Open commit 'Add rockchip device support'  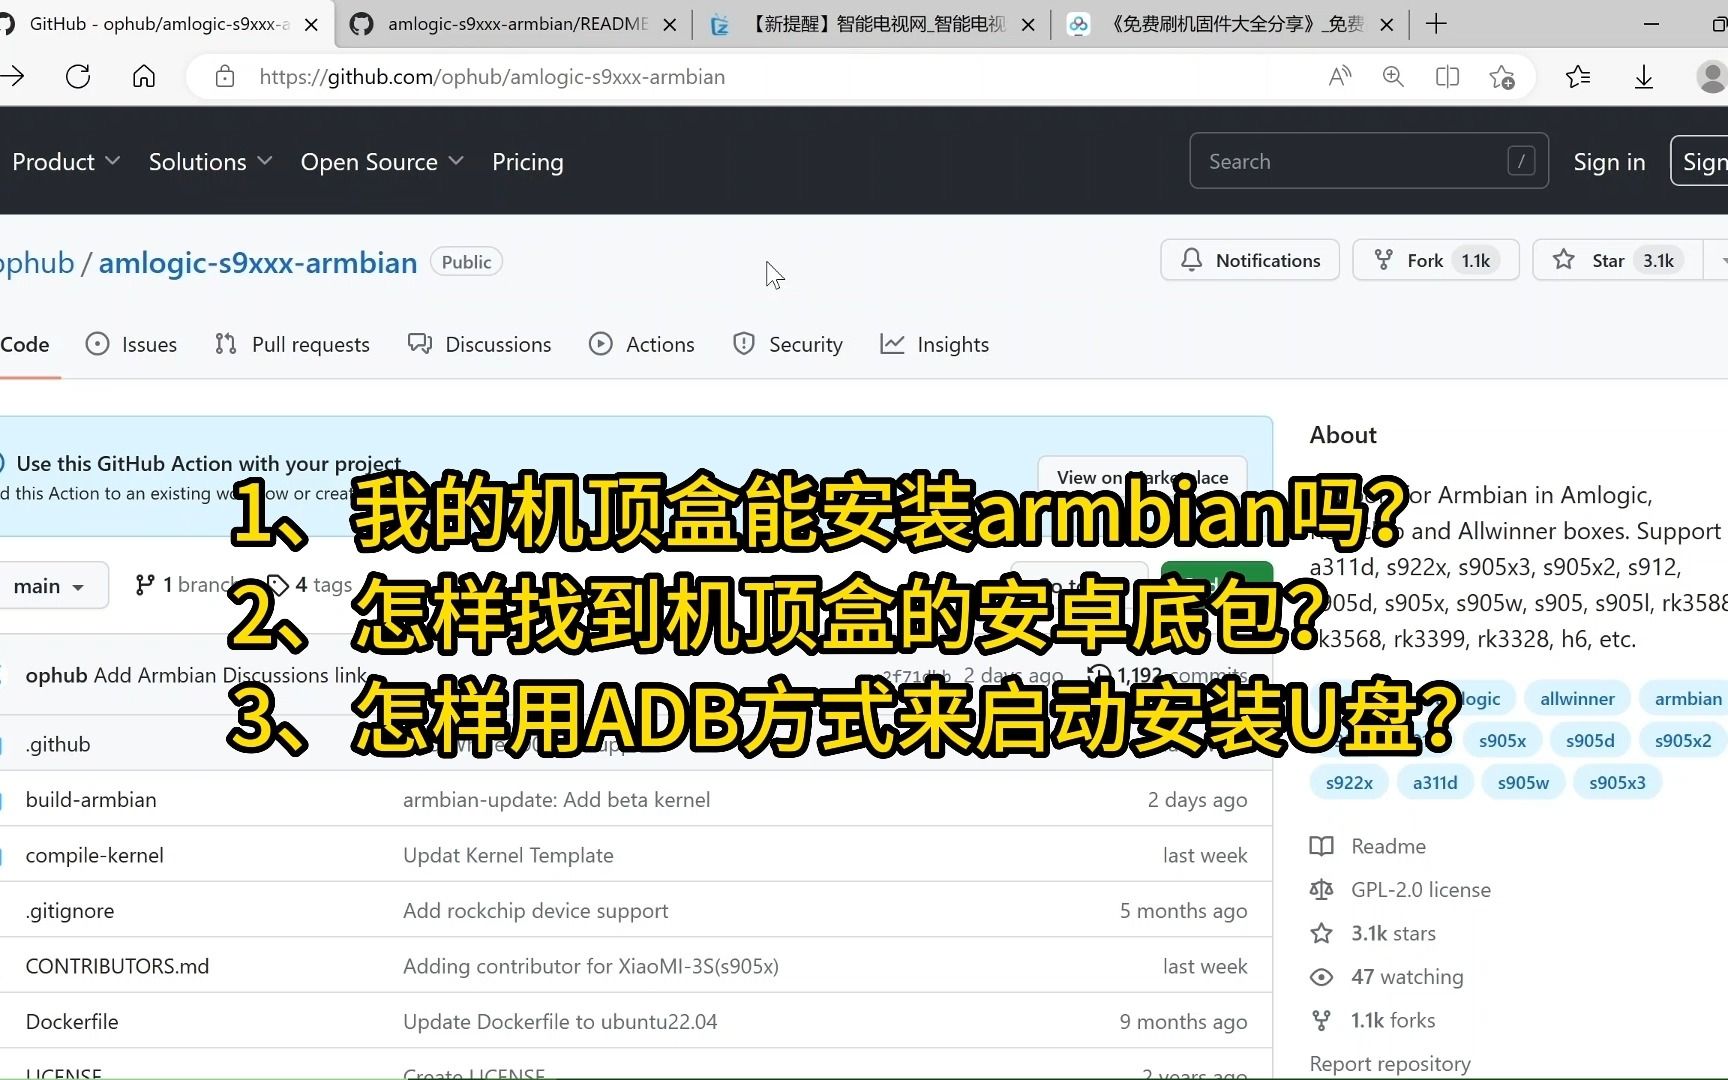coord(536,911)
